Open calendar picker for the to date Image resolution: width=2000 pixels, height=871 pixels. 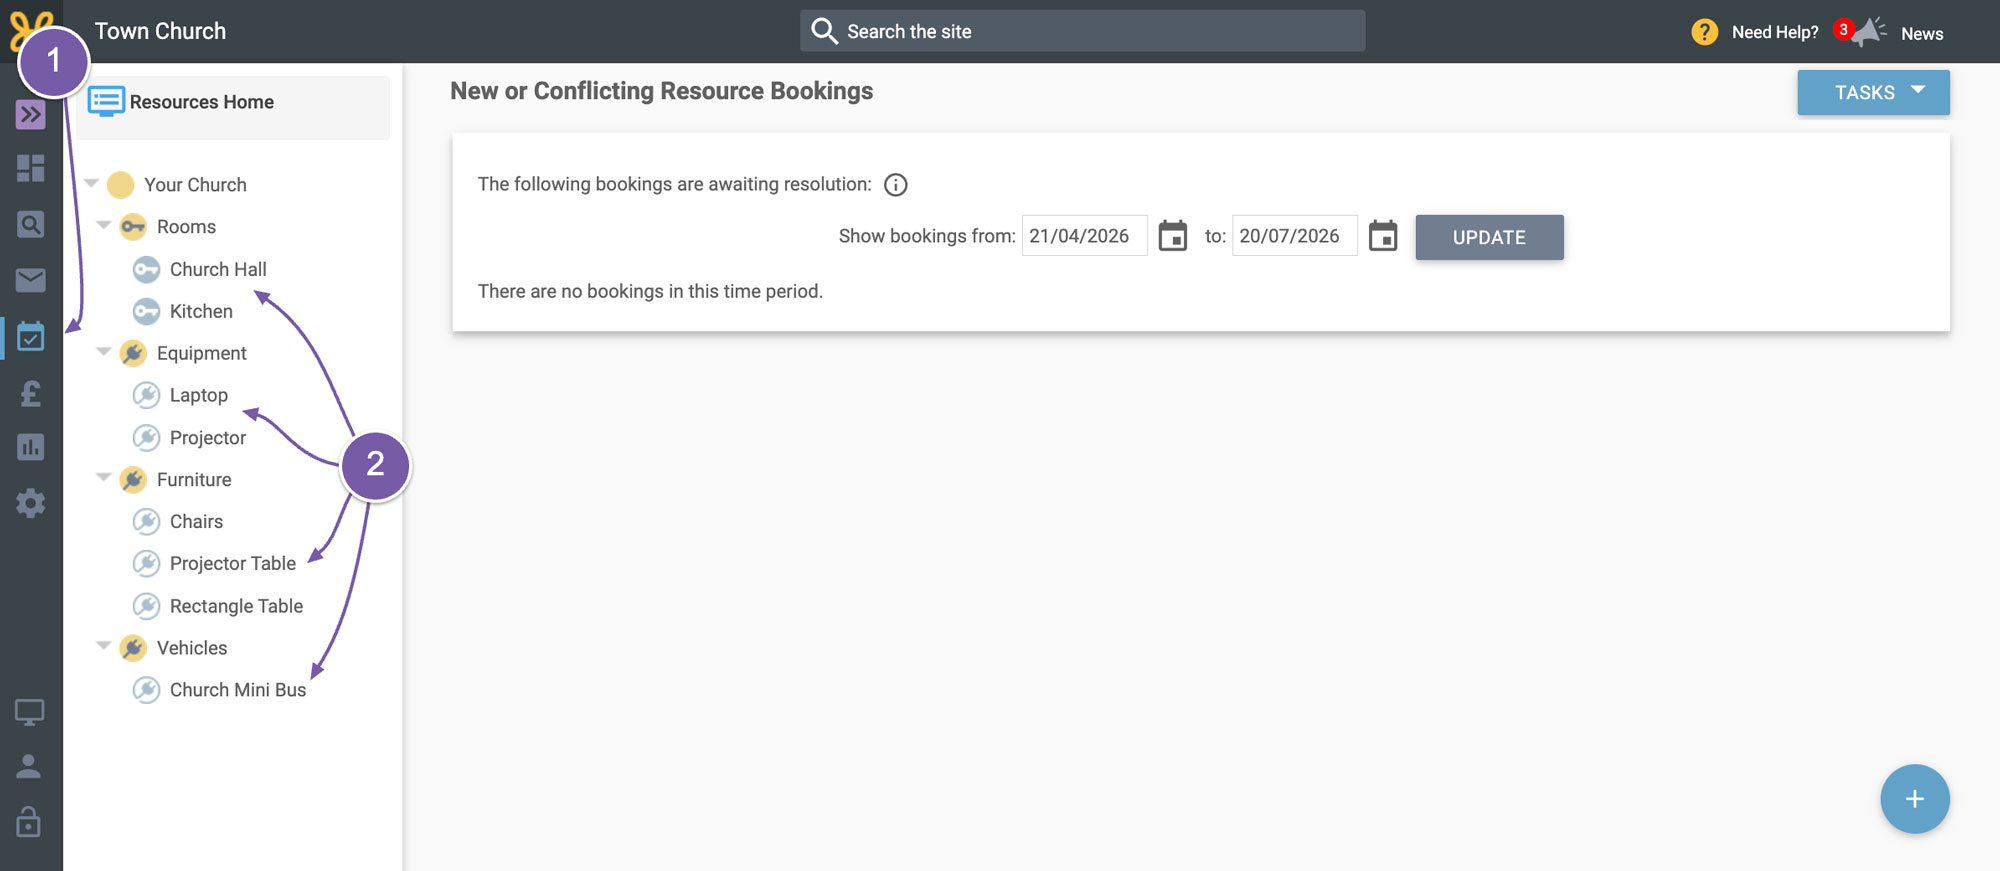1383,236
